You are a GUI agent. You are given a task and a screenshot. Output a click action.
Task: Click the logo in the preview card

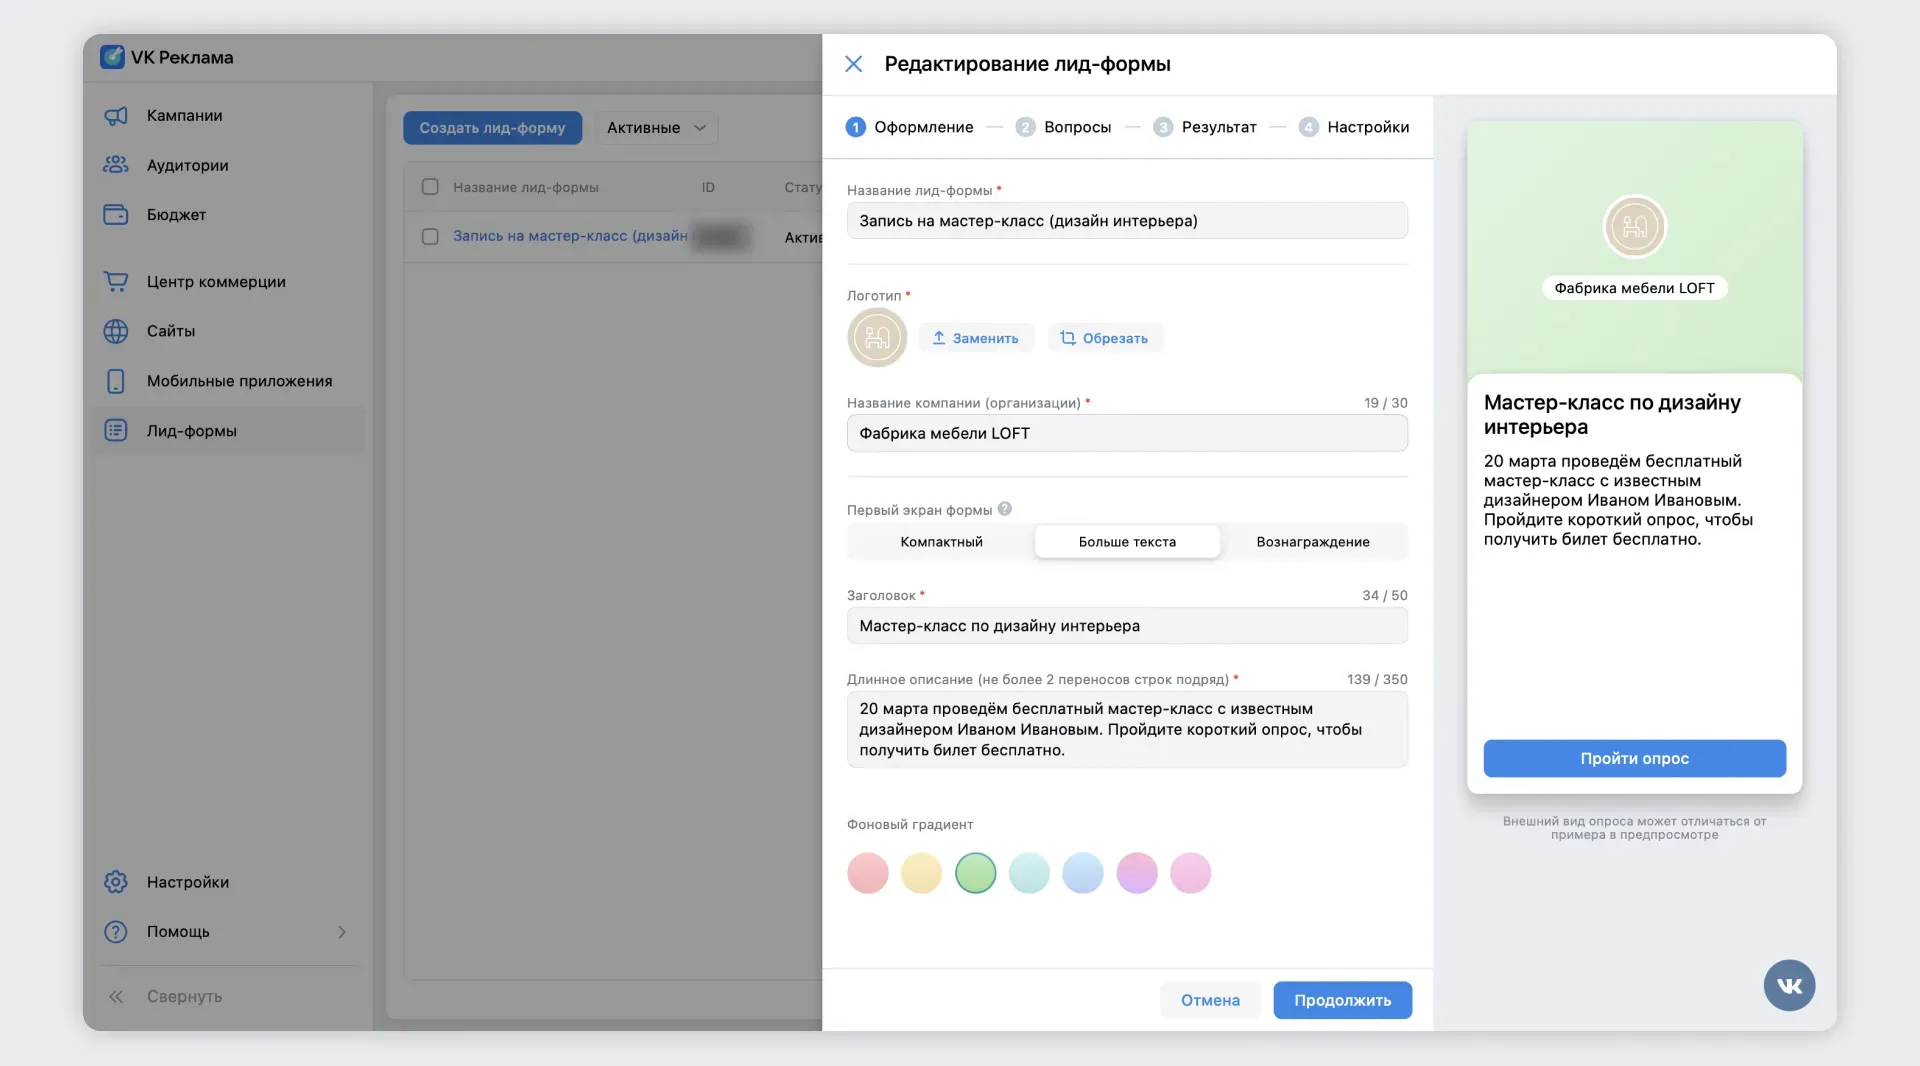[1634, 227]
